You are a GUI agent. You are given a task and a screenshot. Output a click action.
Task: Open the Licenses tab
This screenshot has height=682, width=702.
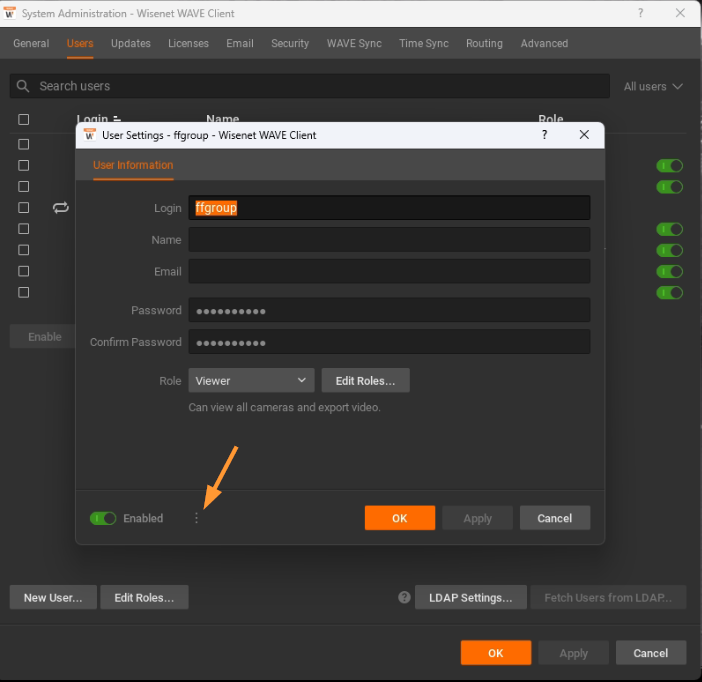point(188,43)
